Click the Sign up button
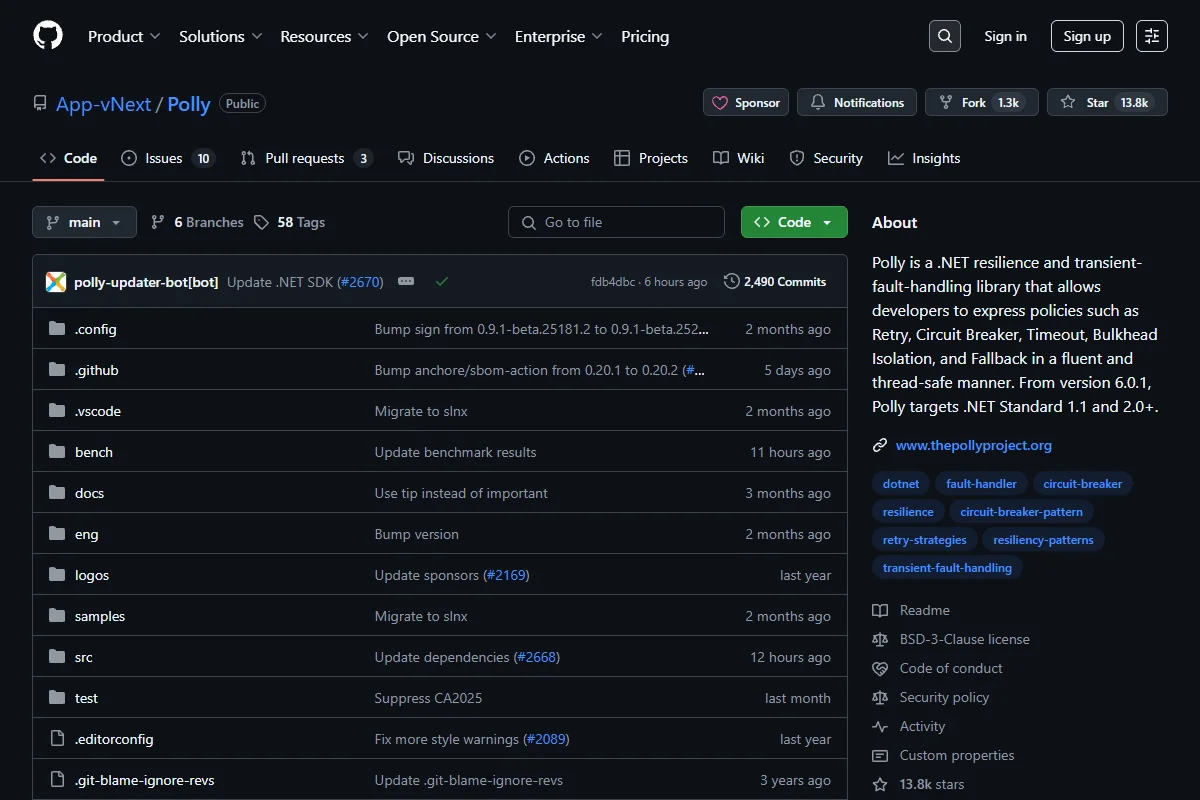Screen dimensions: 1200x800 coord(1087,36)
